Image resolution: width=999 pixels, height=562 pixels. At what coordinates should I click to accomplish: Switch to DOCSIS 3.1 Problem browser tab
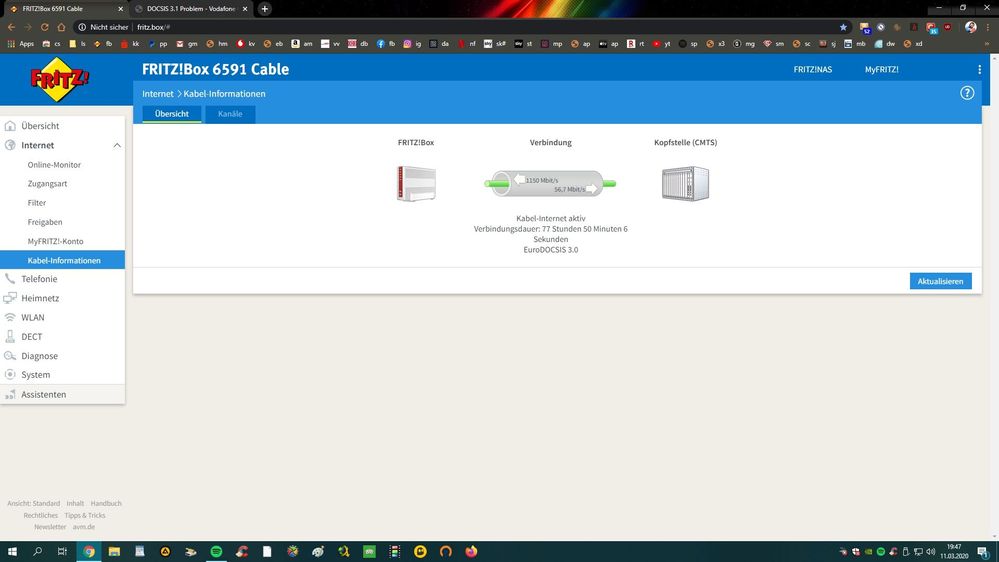click(190, 9)
